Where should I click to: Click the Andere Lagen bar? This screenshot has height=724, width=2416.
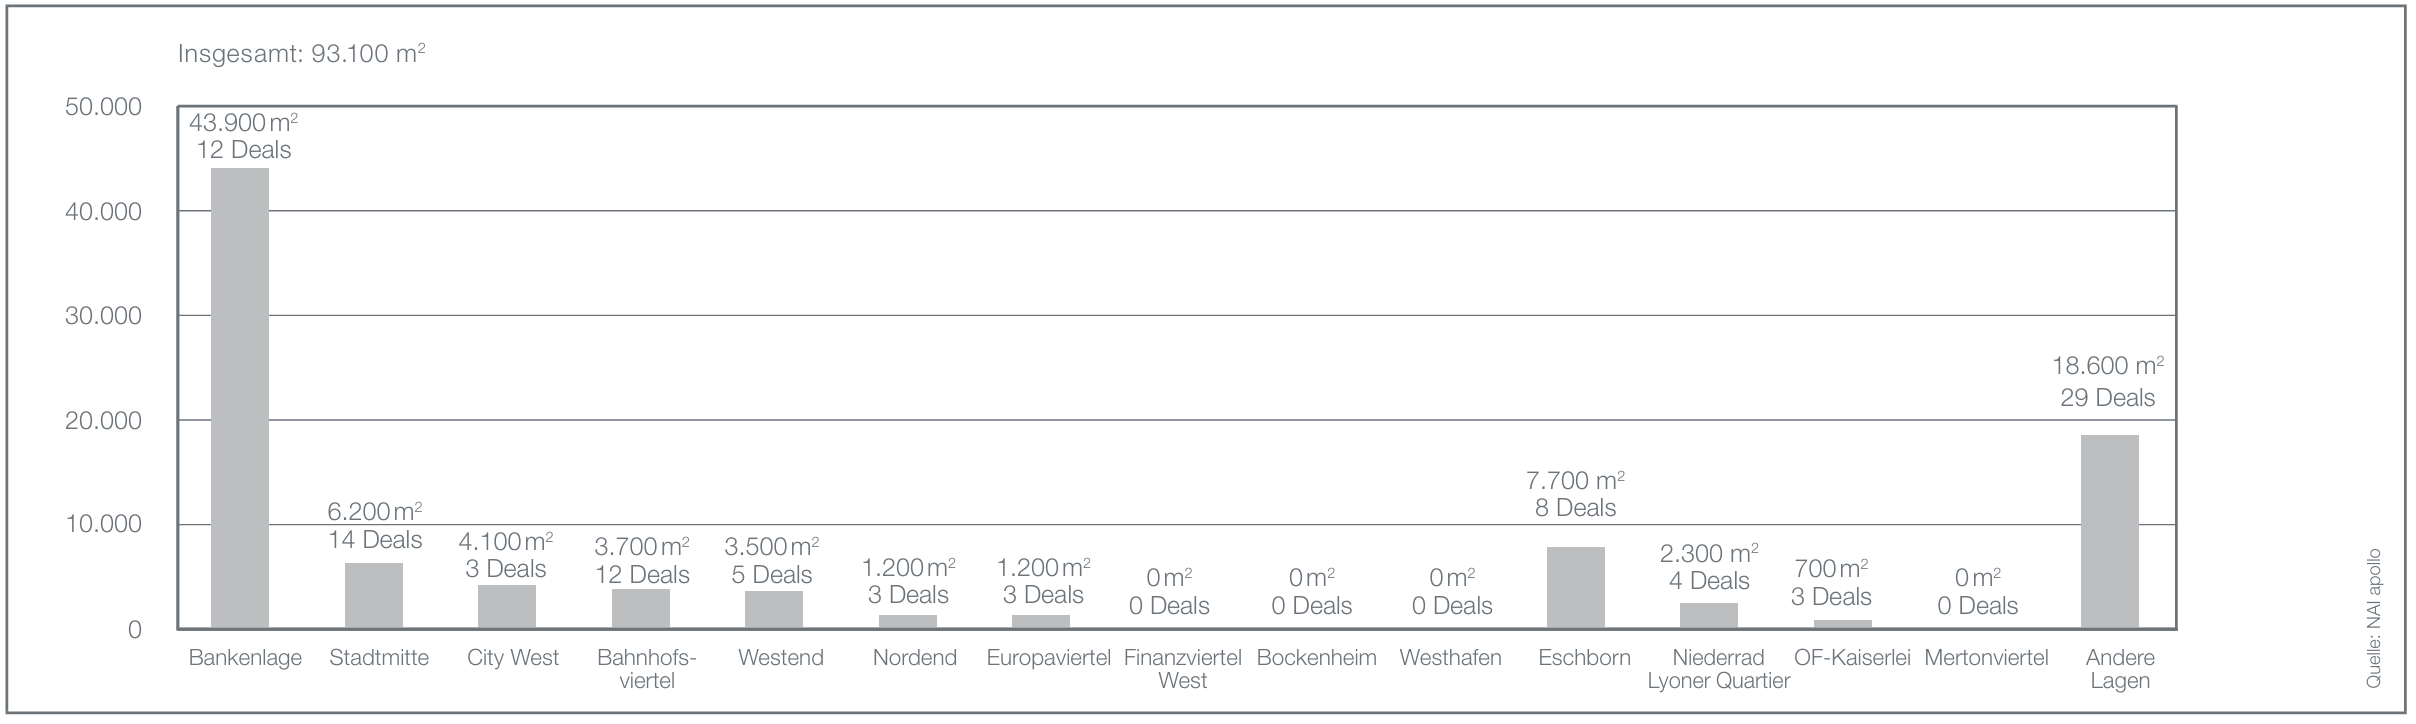[2109, 532]
